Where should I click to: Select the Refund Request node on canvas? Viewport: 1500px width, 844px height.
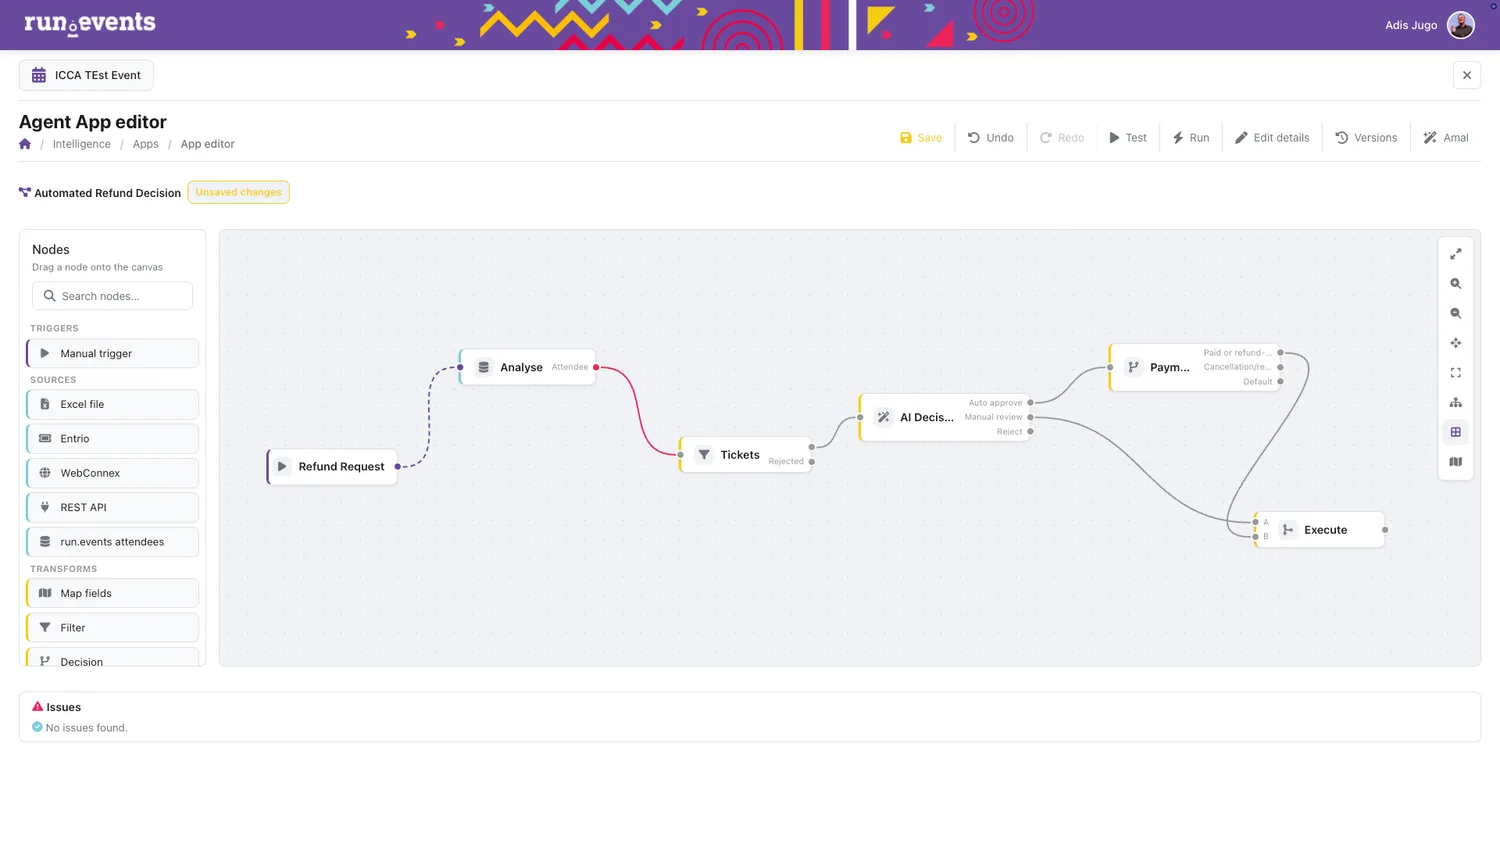click(x=332, y=467)
